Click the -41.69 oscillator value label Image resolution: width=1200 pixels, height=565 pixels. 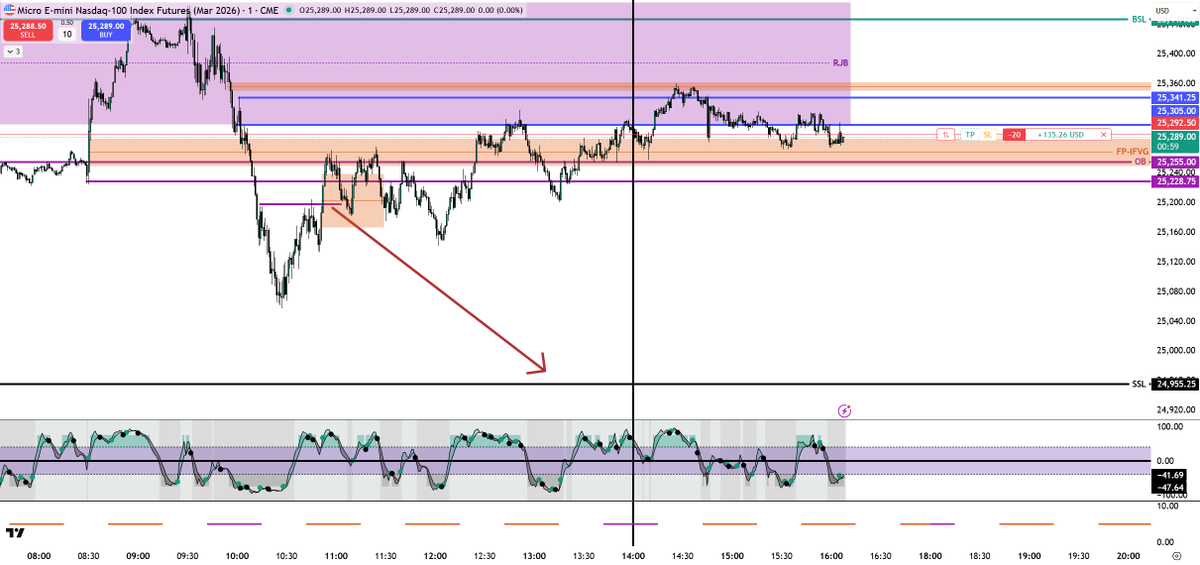(1171, 474)
